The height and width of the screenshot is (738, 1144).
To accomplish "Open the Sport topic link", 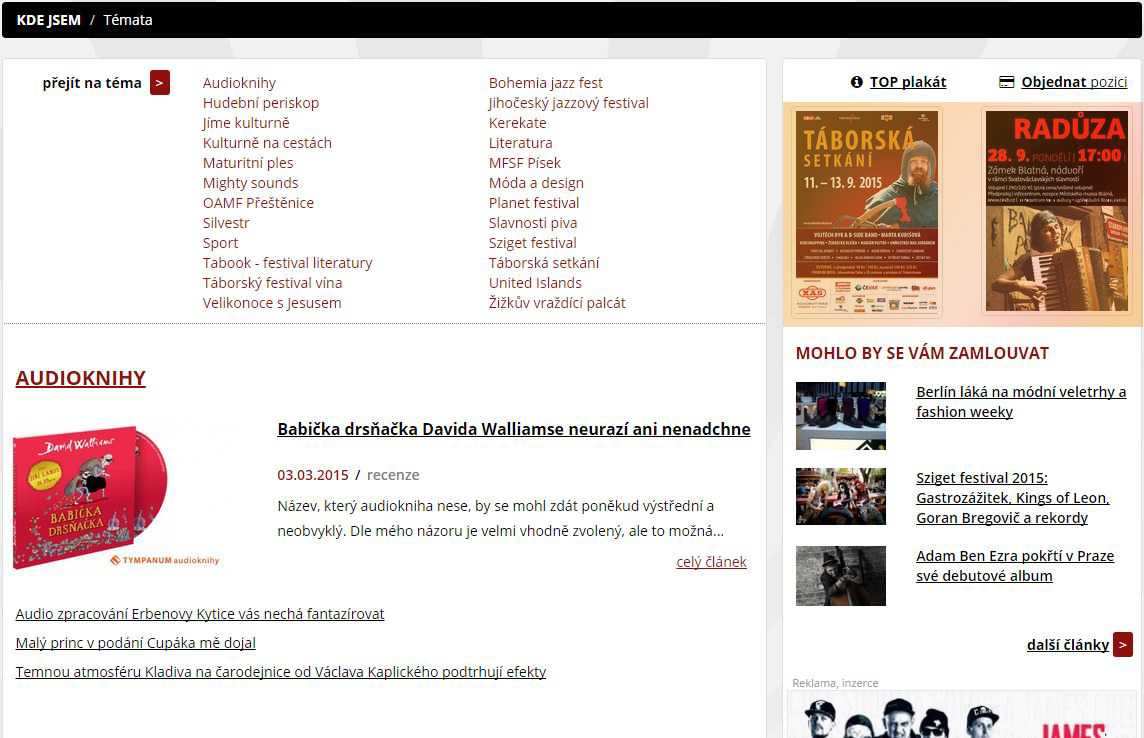I will 220,243.
